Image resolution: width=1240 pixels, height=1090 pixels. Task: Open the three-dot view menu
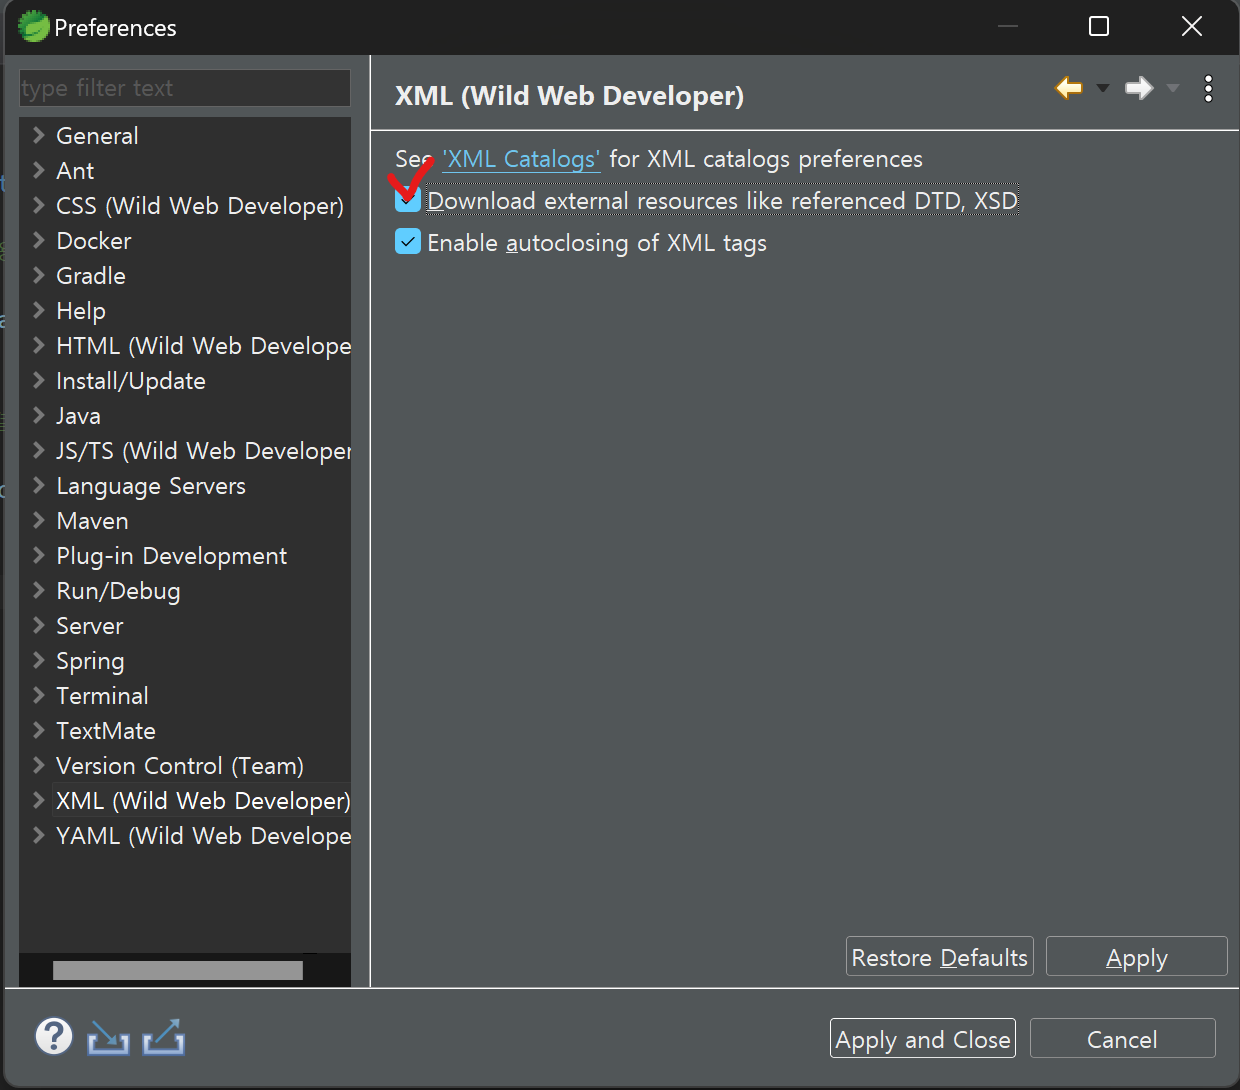[1209, 88]
